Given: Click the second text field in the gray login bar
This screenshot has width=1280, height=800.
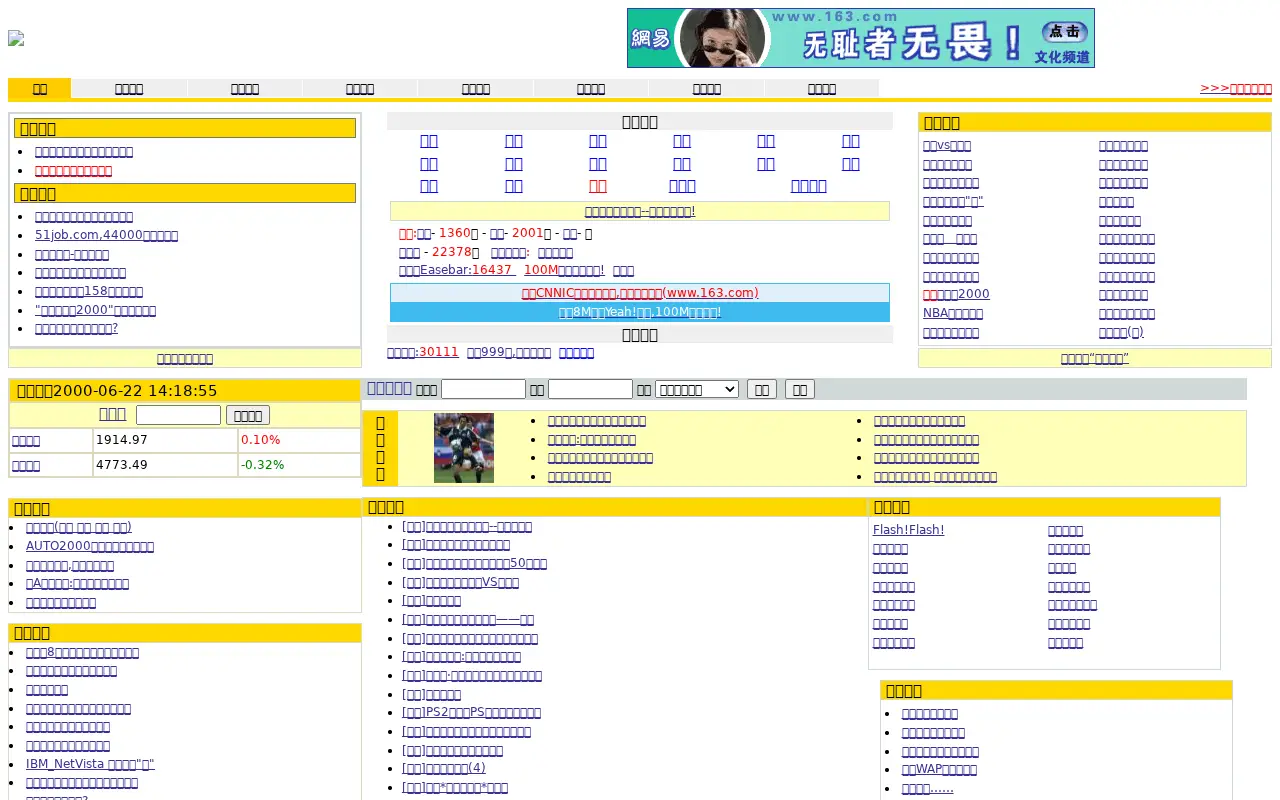Looking at the screenshot, I should pos(590,389).
